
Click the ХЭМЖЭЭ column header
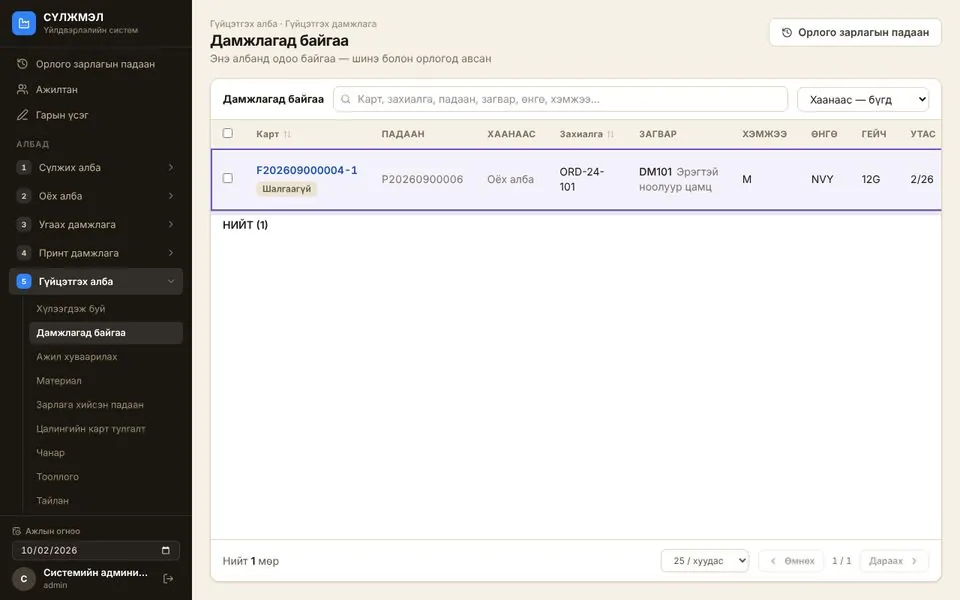pos(764,134)
